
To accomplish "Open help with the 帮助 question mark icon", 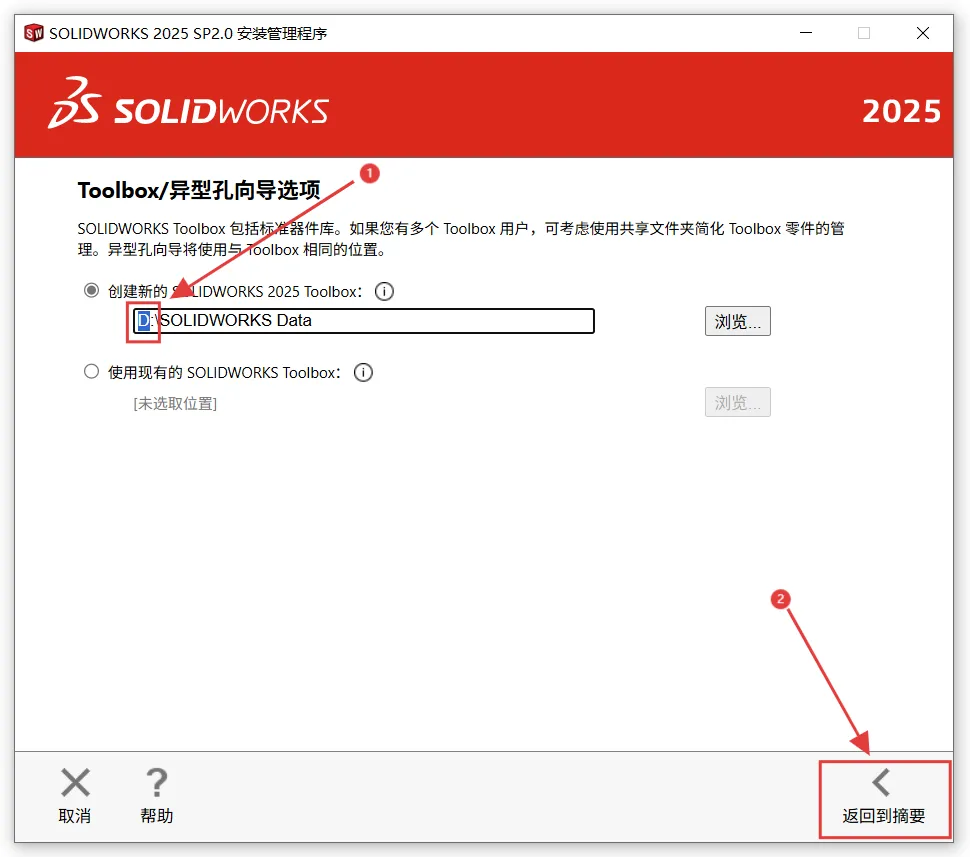I will coord(157,796).
